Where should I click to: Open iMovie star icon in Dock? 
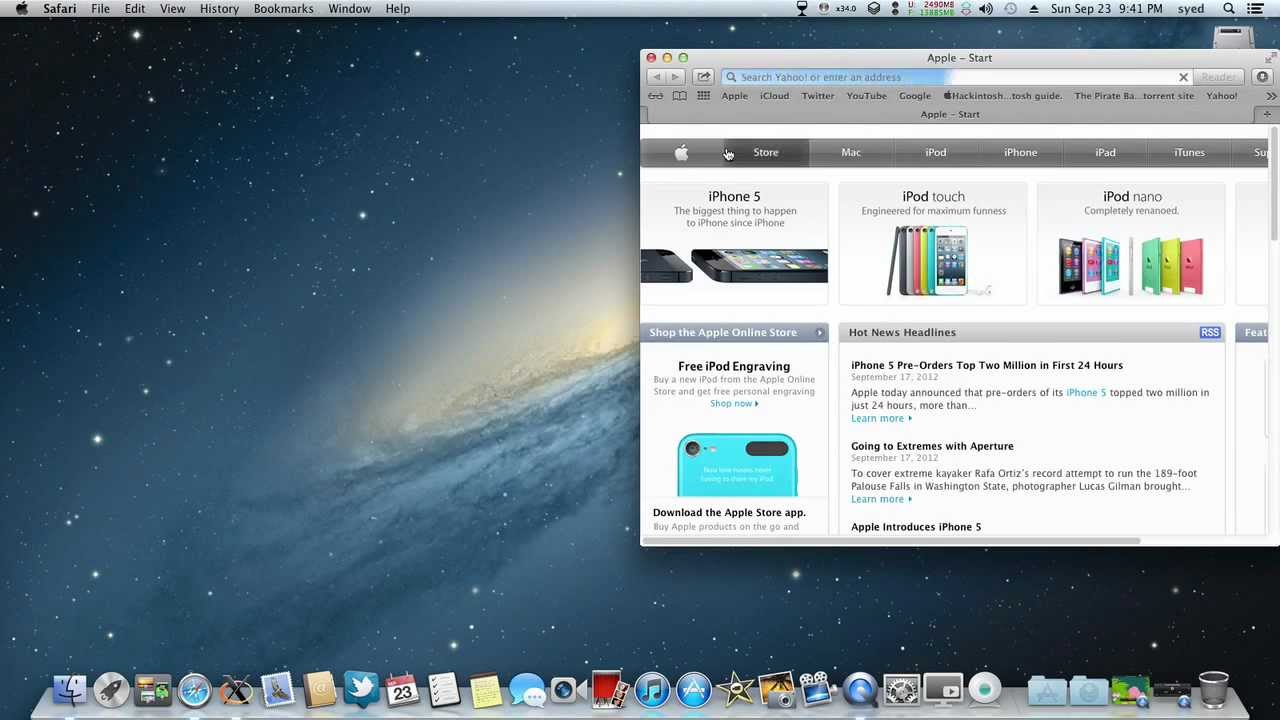click(x=735, y=690)
